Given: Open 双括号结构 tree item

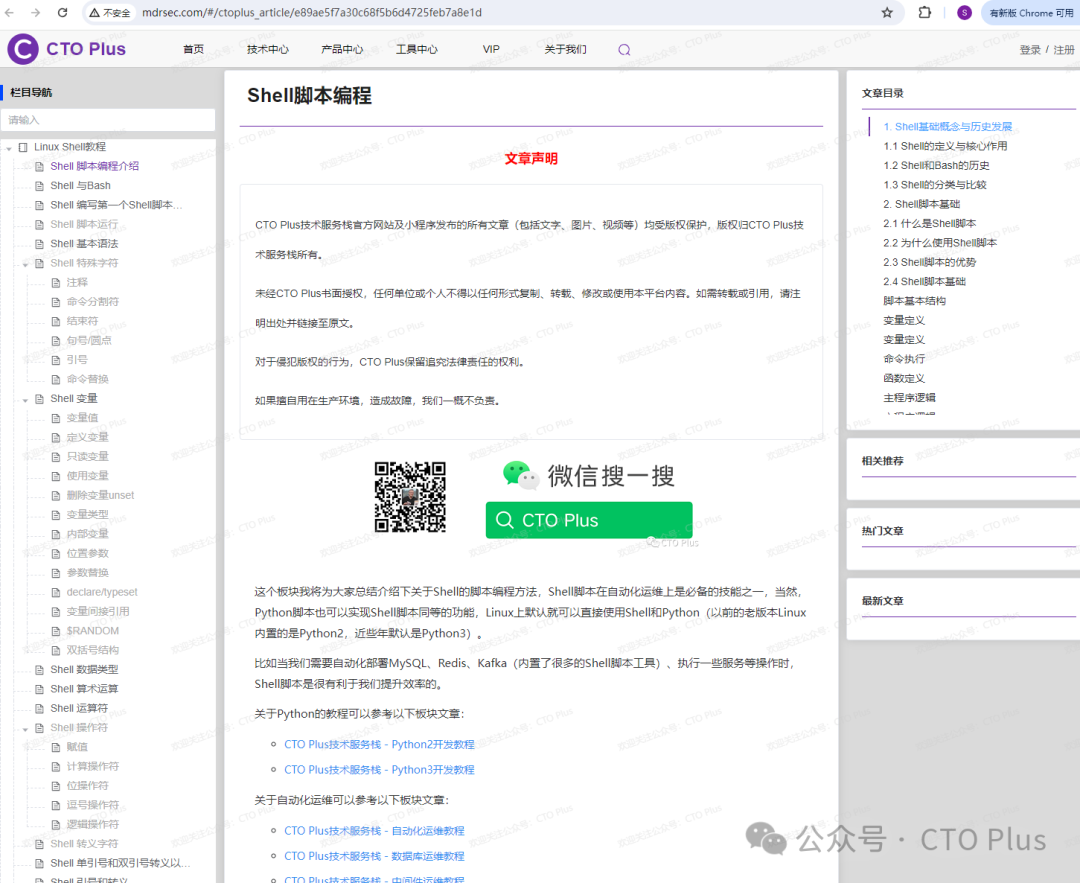Looking at the screenshot, I should pos(92,650).
